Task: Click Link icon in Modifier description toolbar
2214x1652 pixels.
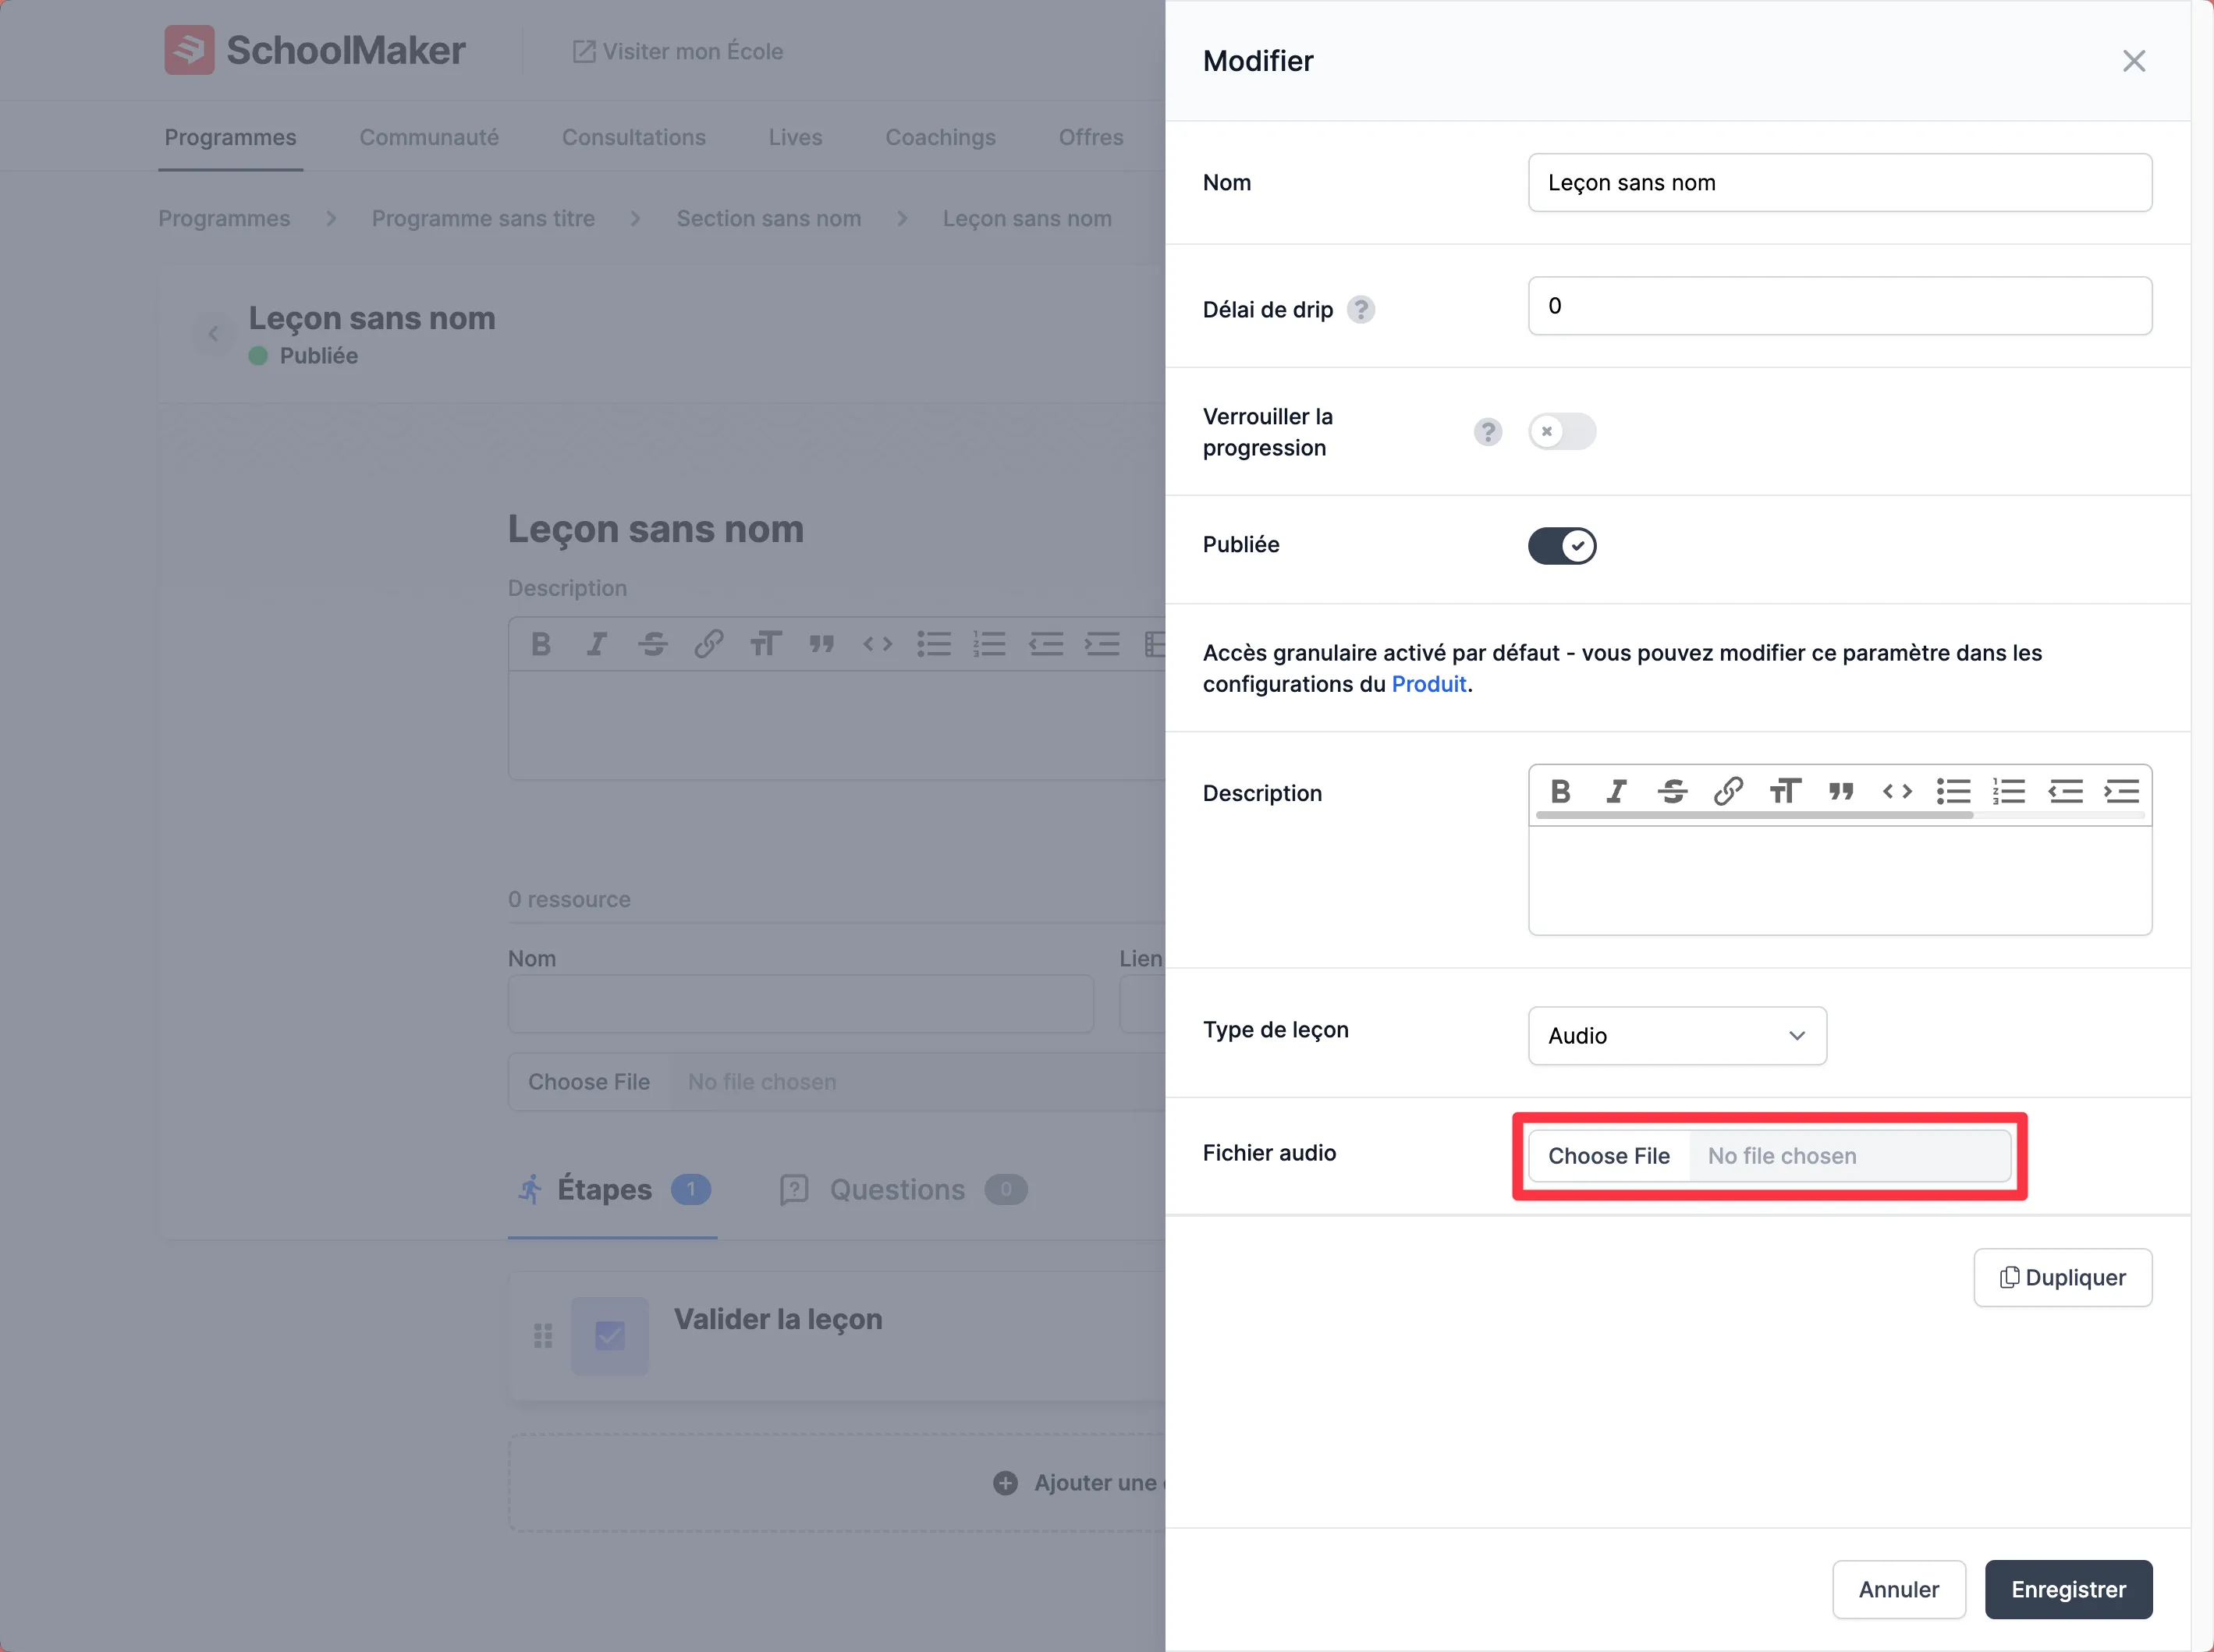Action: click(x=1728, y=792)
